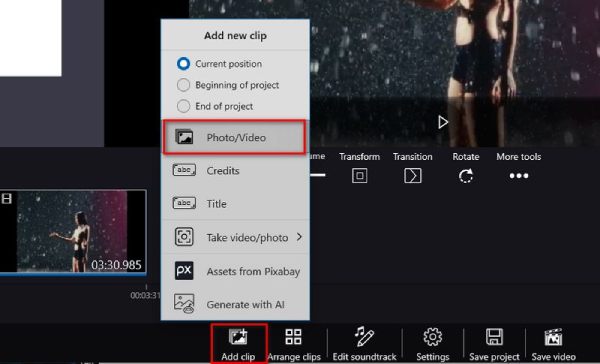Select the Current position radio button
Image resolution: width=600 pixels, height=364 pixels.
pos(183,64)
